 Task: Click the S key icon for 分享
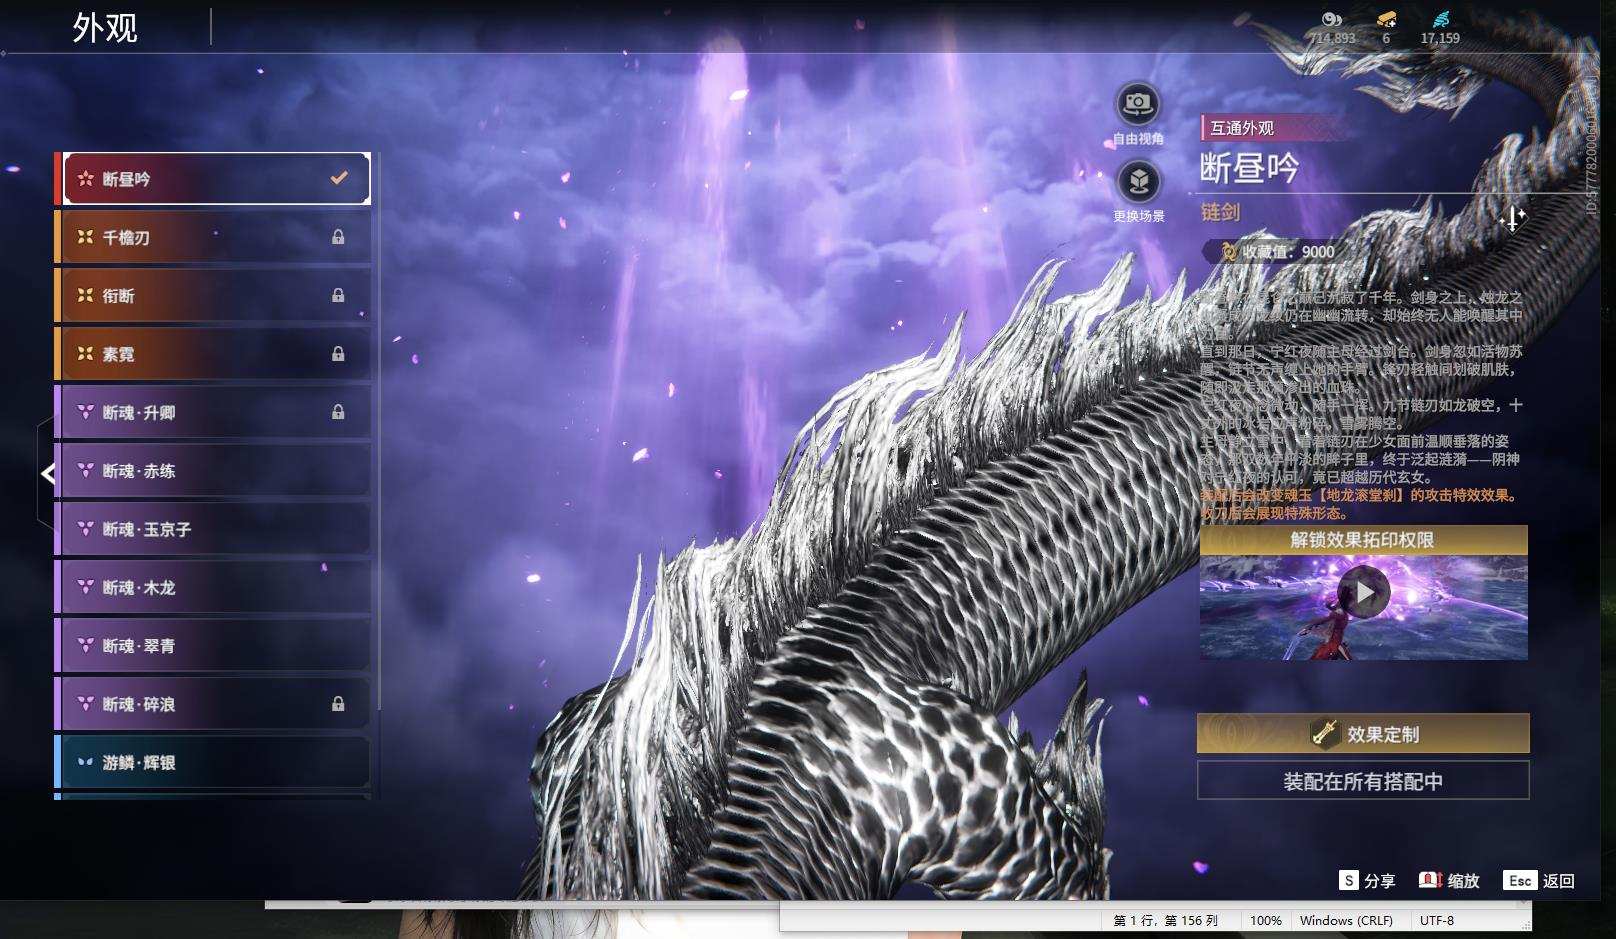tap(1349, 880)
